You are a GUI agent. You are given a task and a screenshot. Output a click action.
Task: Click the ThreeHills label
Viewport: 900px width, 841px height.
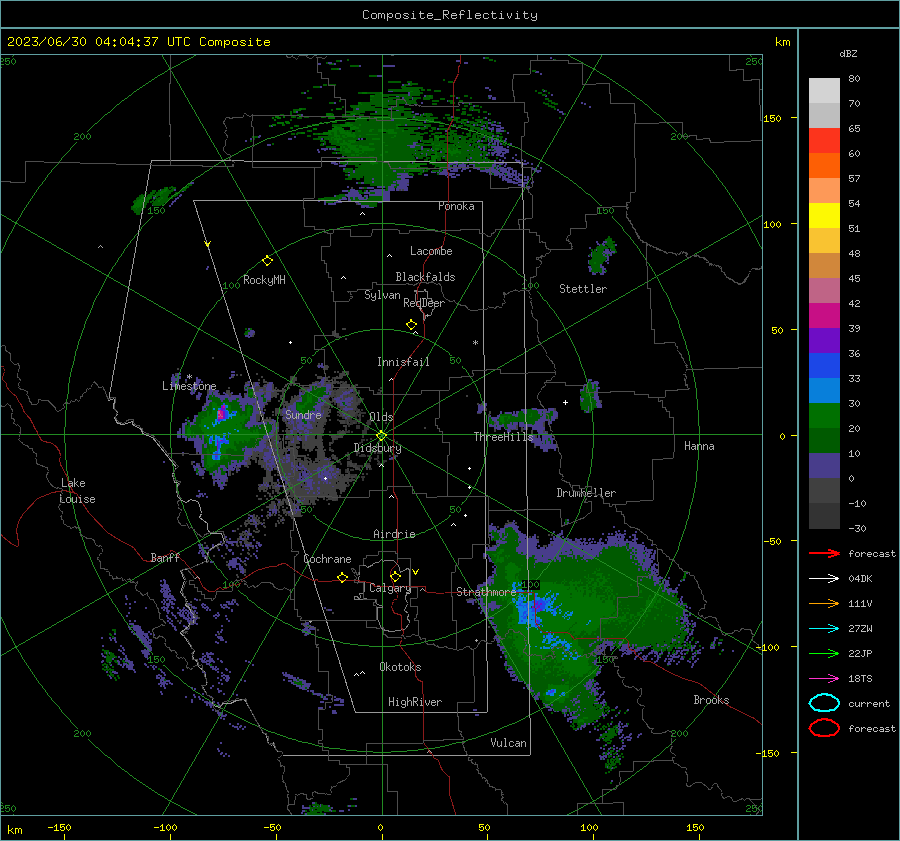click(503, 437)
